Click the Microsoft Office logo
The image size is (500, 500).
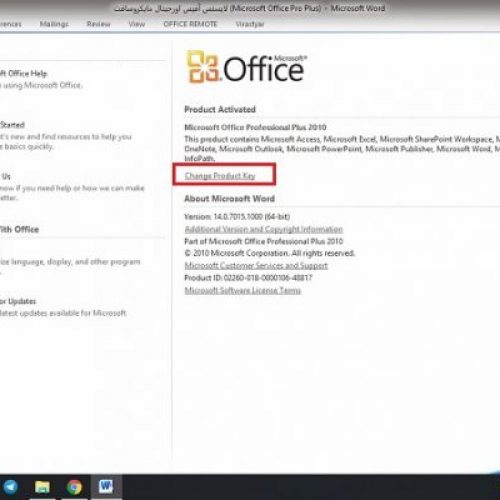point(246,67)
